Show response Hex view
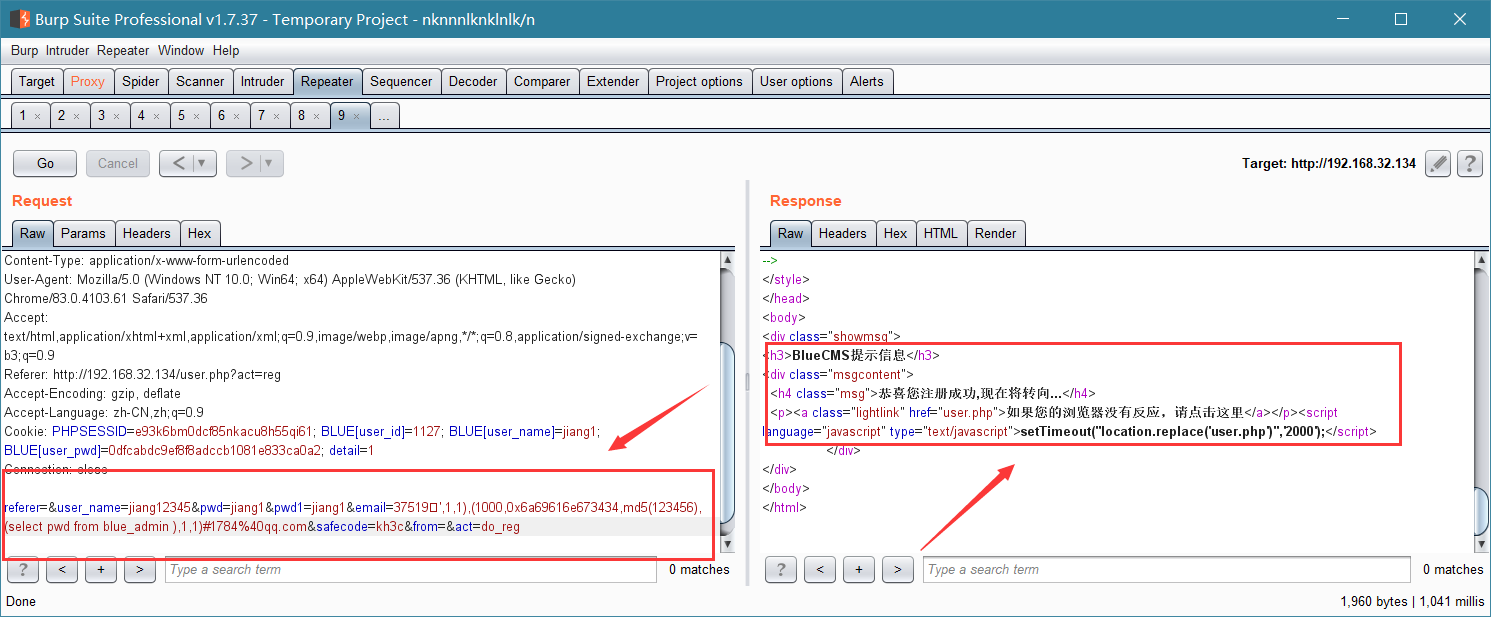1491x617 pixels. [x=896, y=233]
